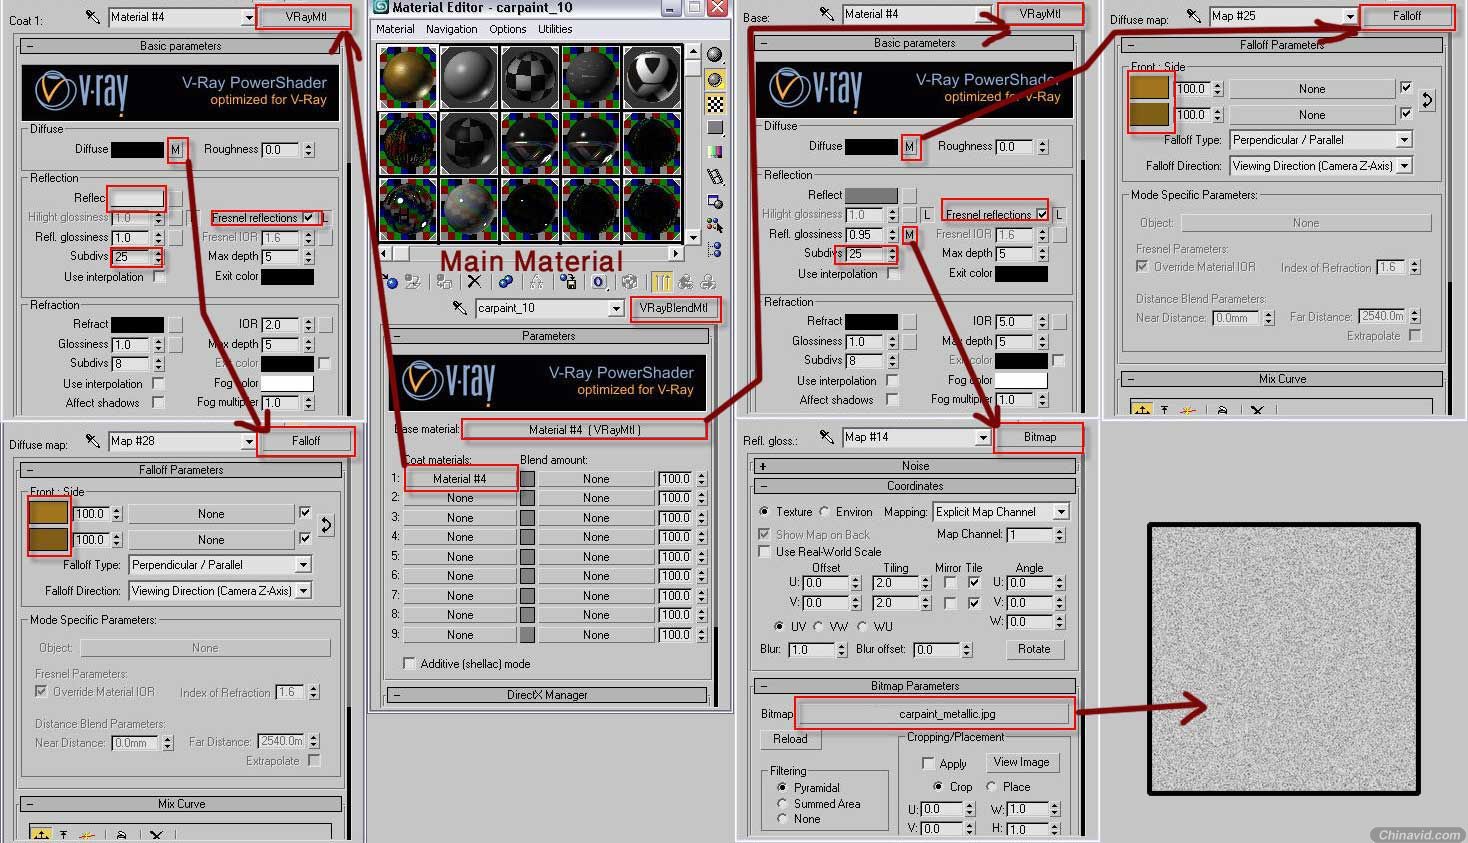Click the Side color swatch in Map #25 Falloff
Screen dimensions: 1468x843
point(1149,115)
